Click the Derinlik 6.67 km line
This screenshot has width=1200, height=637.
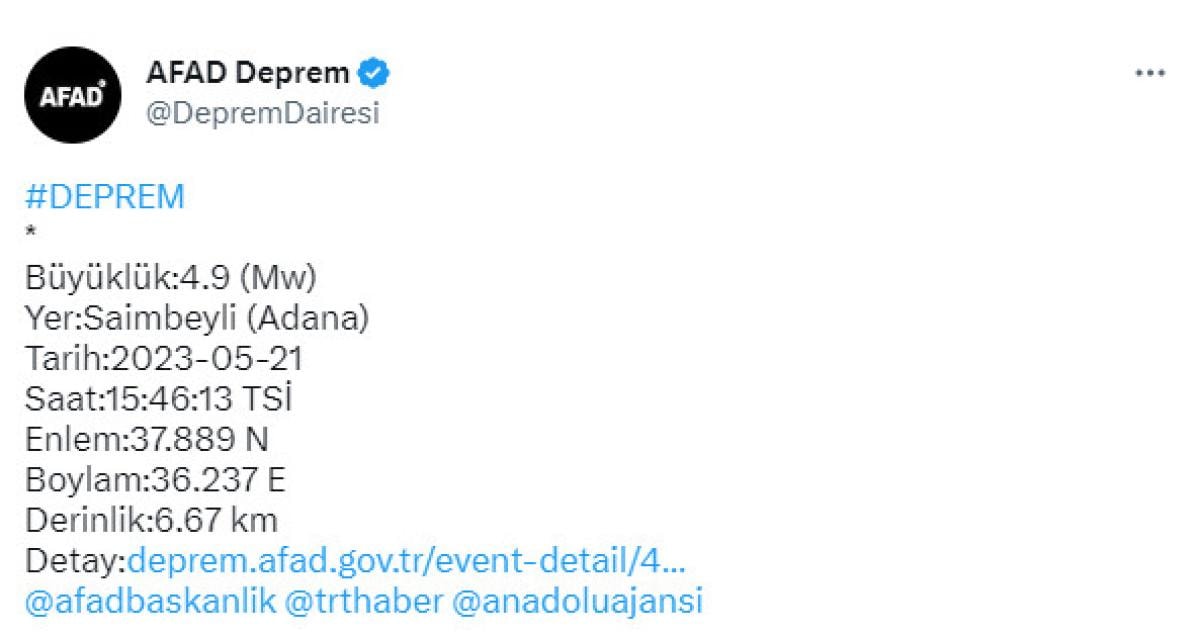click(x=151, y=520)
